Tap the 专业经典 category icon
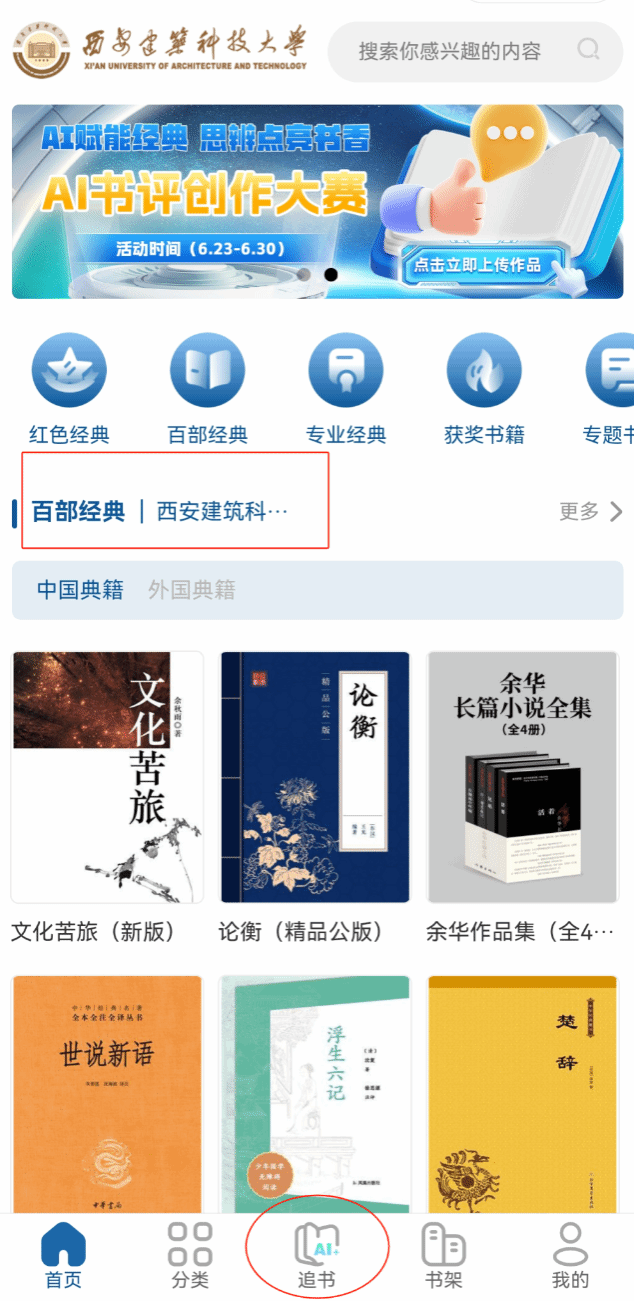Image resolution: width=634 pixels, height=1301 pixels. (346, 370)
